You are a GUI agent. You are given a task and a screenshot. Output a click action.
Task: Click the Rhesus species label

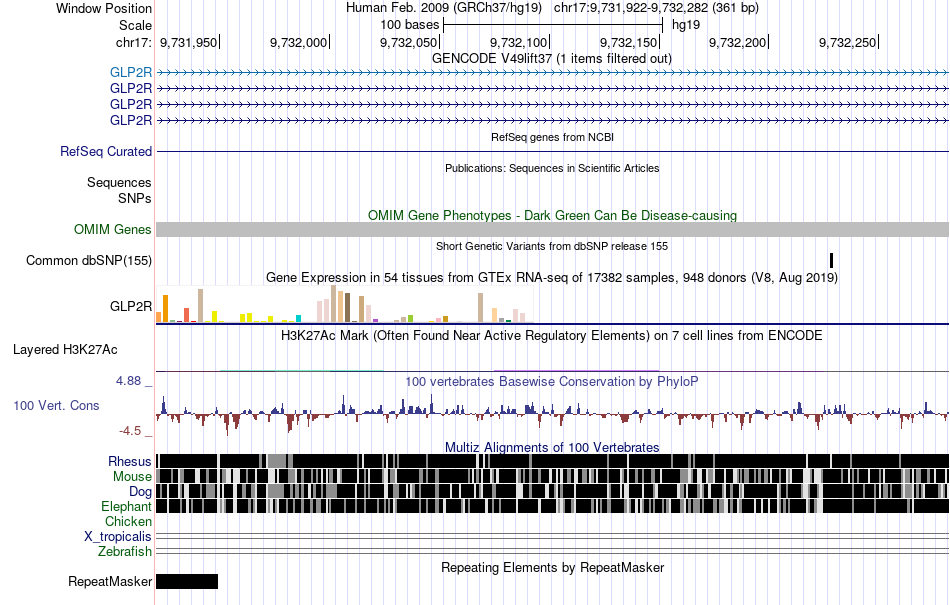point(130,461)
